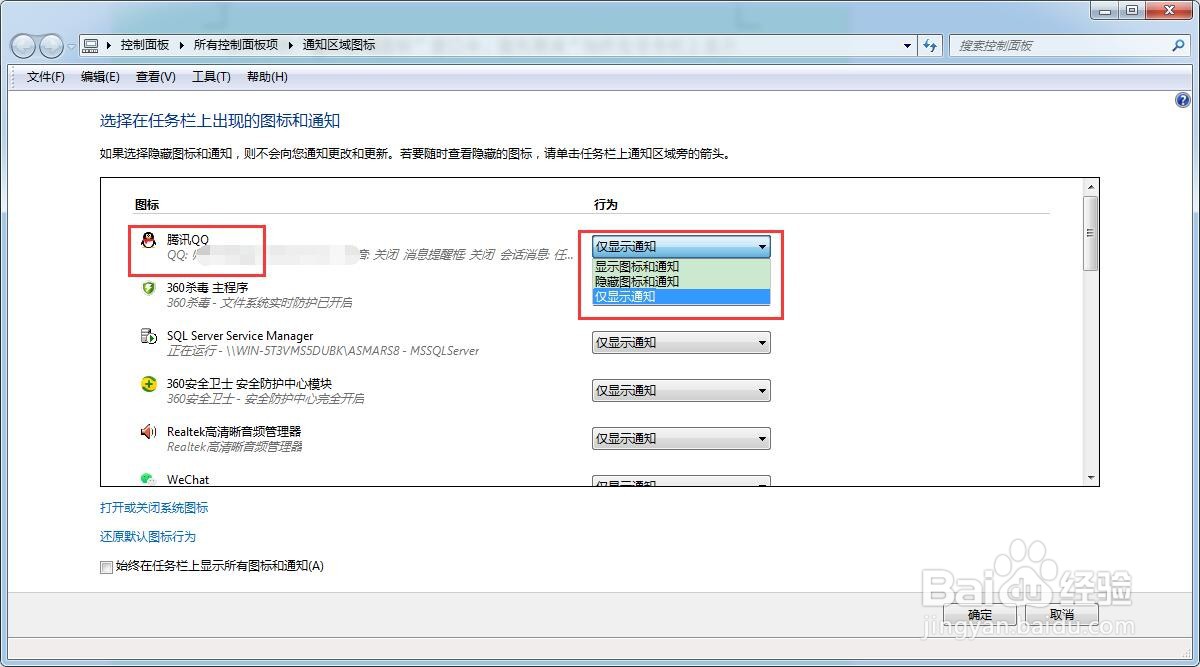Open address bar history dropdown arrow
Screen dimensions: 1200x667
click(x=907, y=45)
